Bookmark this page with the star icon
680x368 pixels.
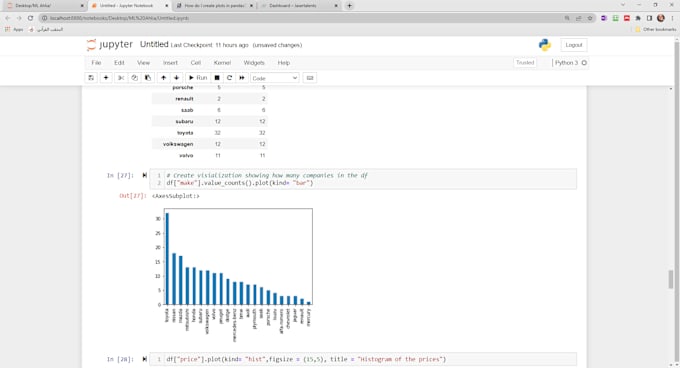(x=590, y=18)
